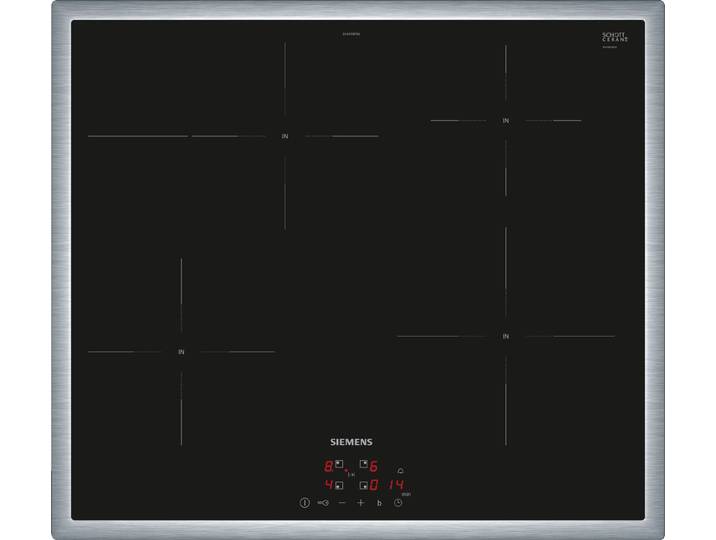
Task: Touch the IN marker of bottom-left zone
Action: tap(181, 352)
